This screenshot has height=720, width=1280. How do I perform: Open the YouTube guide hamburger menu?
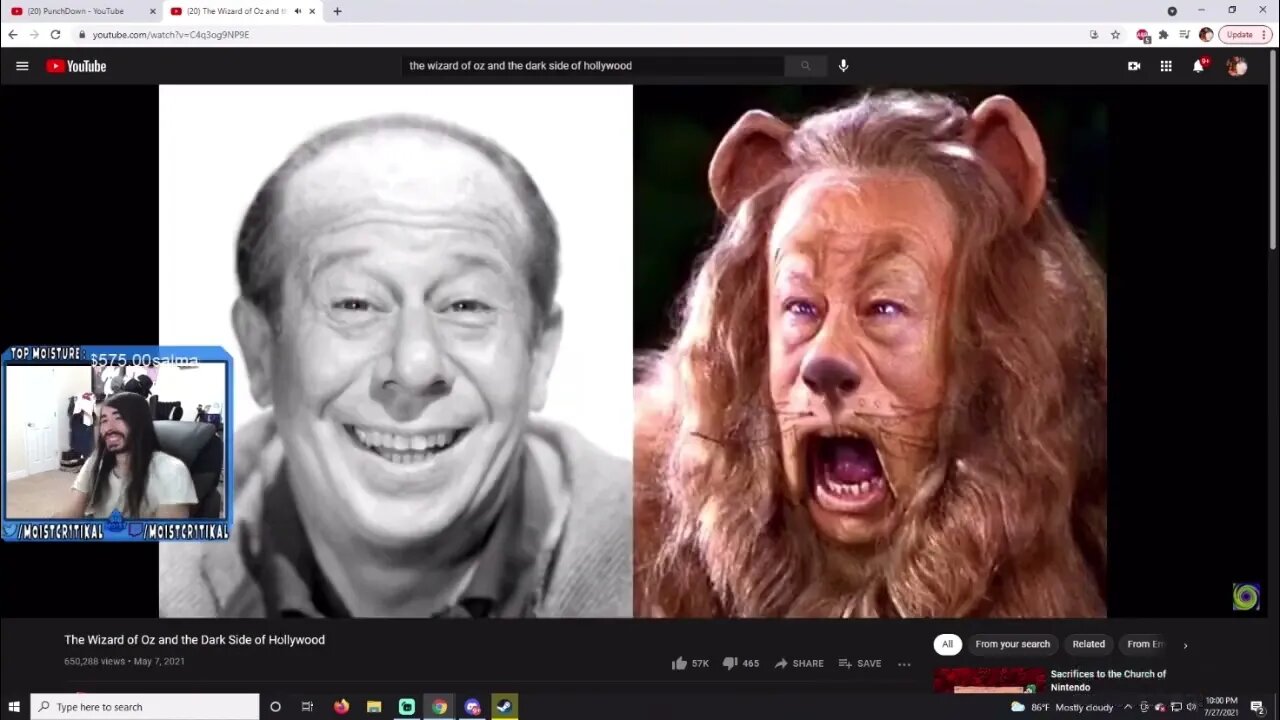22,66
